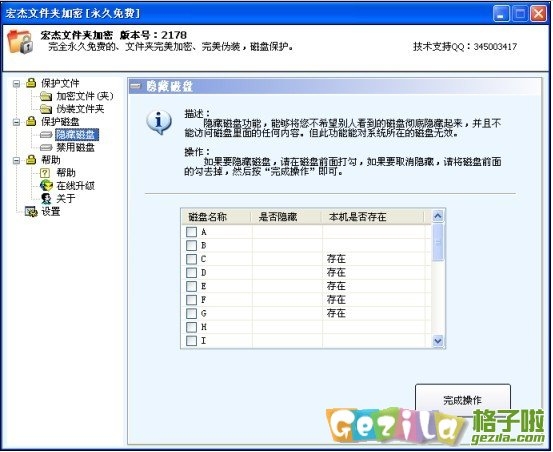Screen dimensions: 553x452
Task: Open 帮助 question-mark icon item
Action: (45, 173)
